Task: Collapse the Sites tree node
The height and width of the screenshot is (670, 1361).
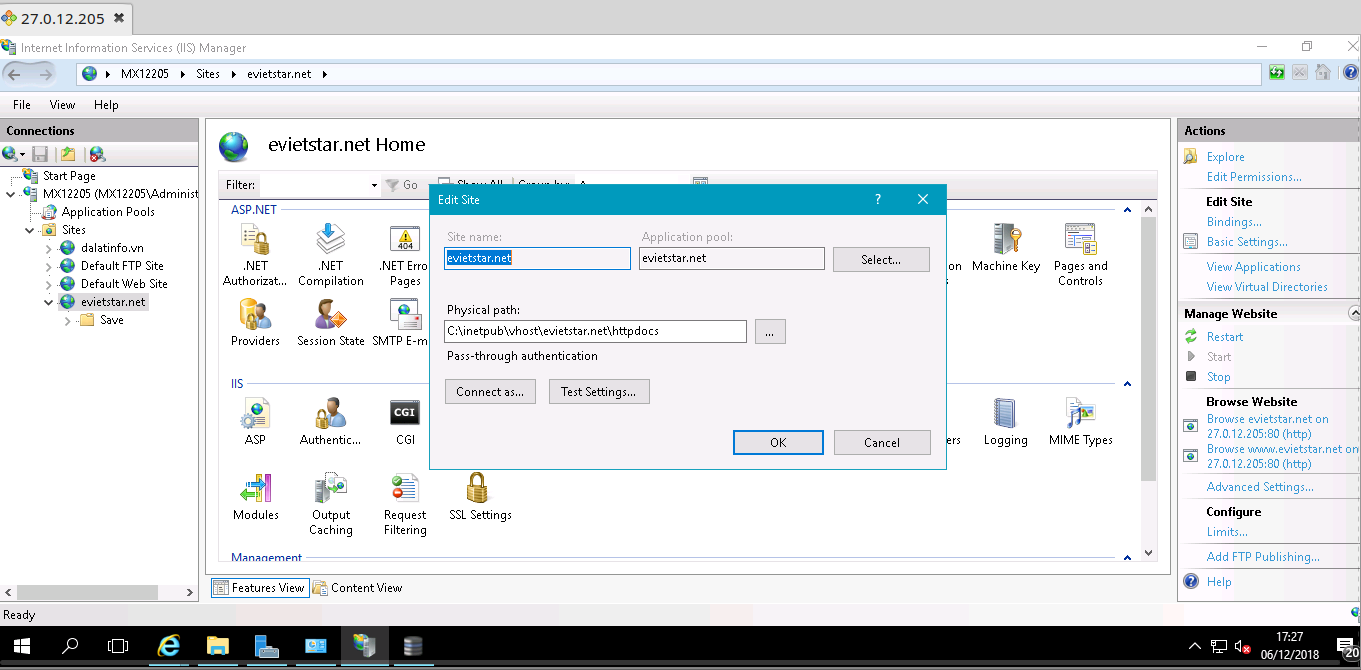Action: (x=30, y=230)
